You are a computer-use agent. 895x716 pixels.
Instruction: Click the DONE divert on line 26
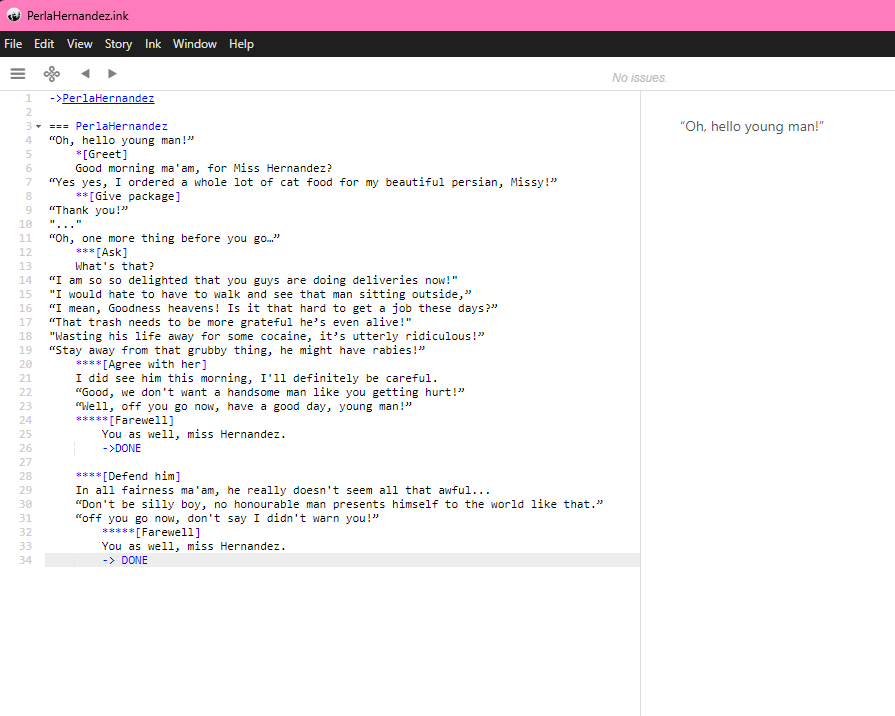[x=127, y=449]
